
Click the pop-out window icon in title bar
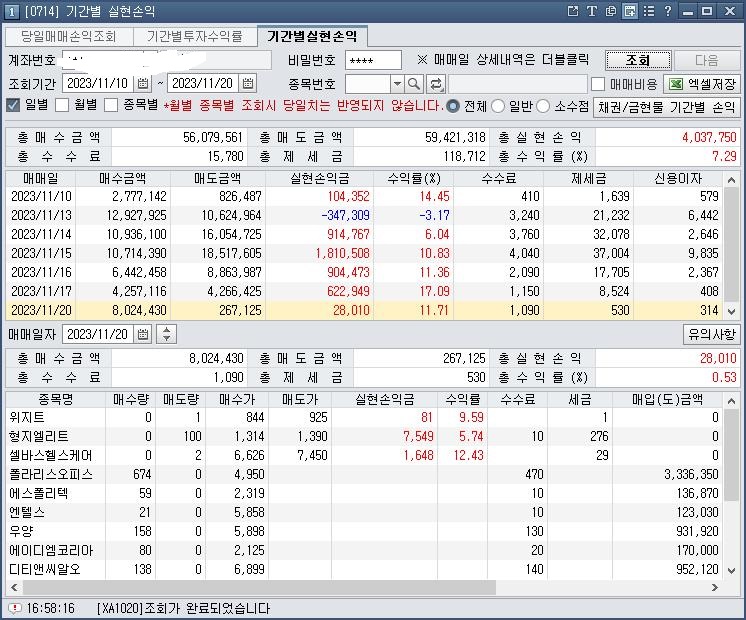[573, 11]
